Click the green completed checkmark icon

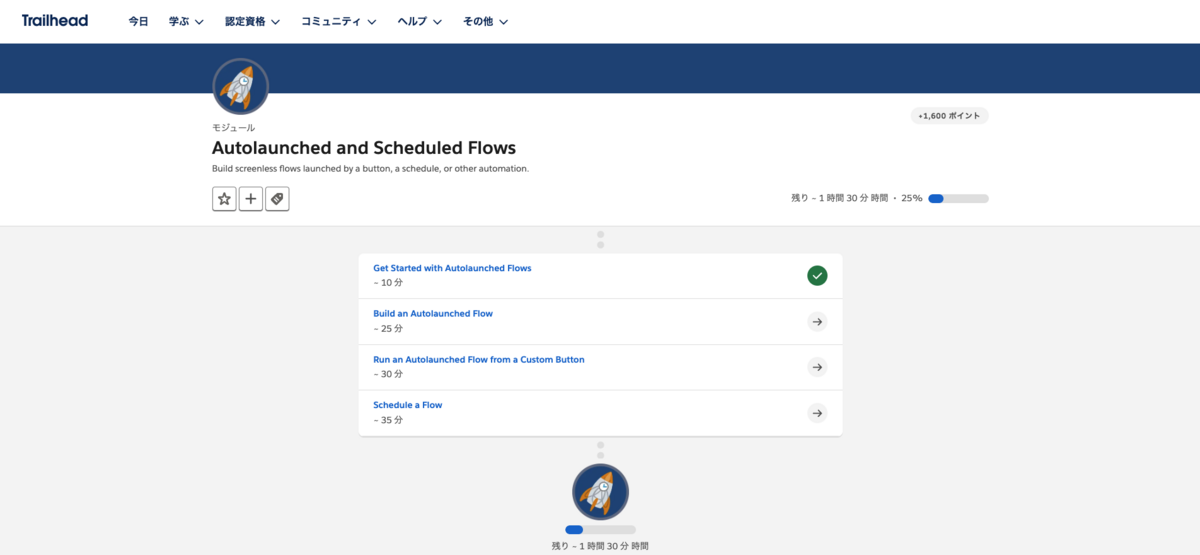click(x=817, y=275)
